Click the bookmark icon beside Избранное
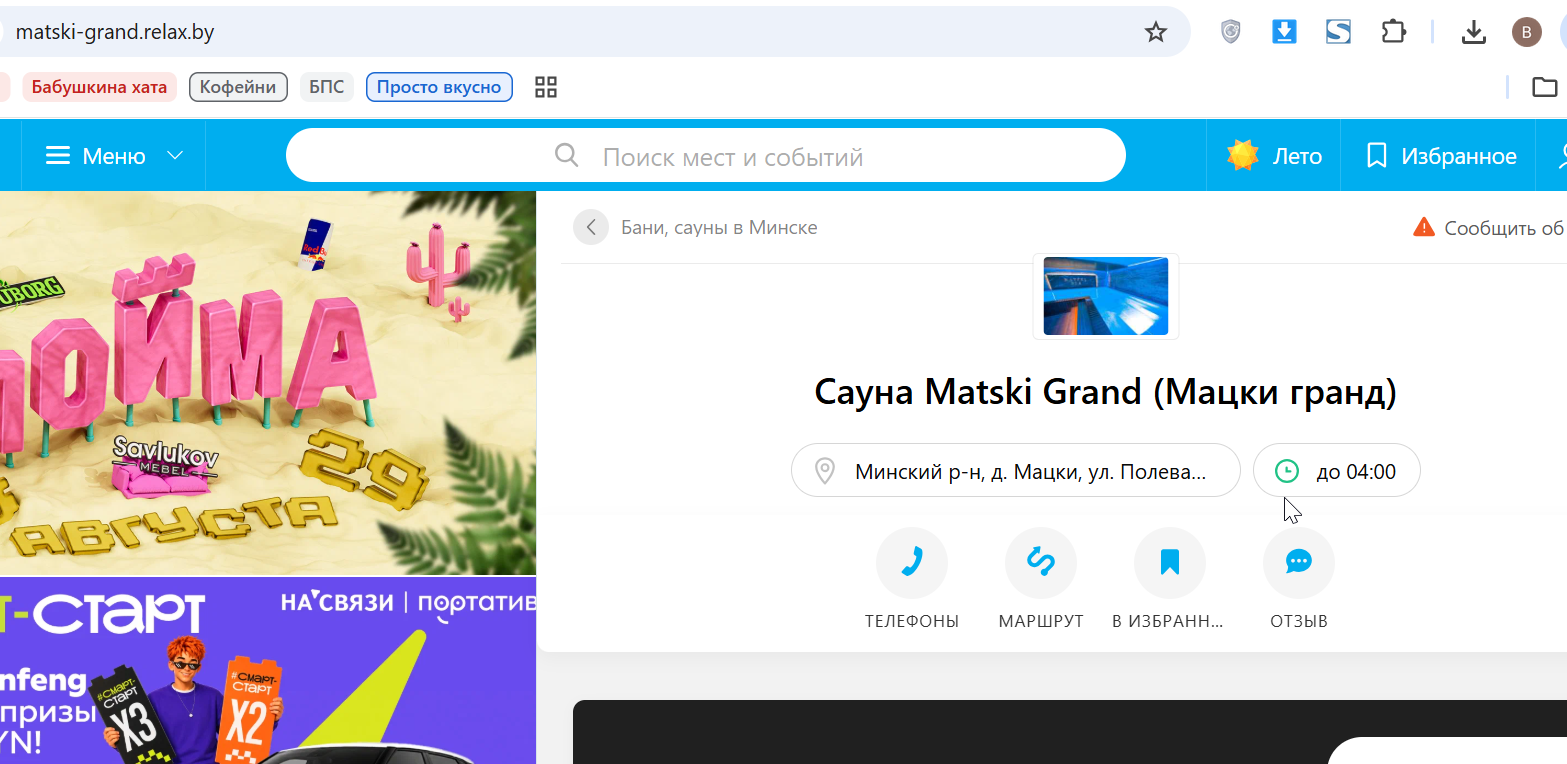The width and height of the screenshot is (1567, 764). pos(1377,156)
